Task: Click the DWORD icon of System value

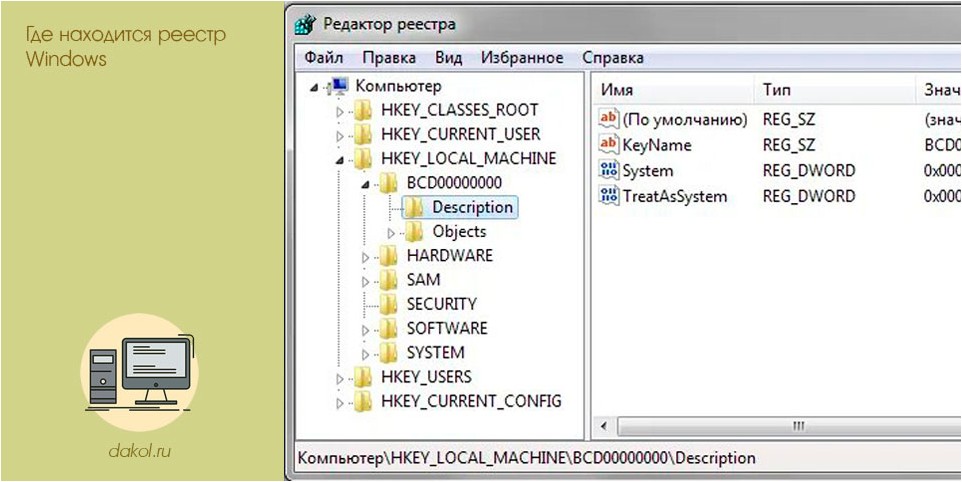Action: tap(609, 170)
